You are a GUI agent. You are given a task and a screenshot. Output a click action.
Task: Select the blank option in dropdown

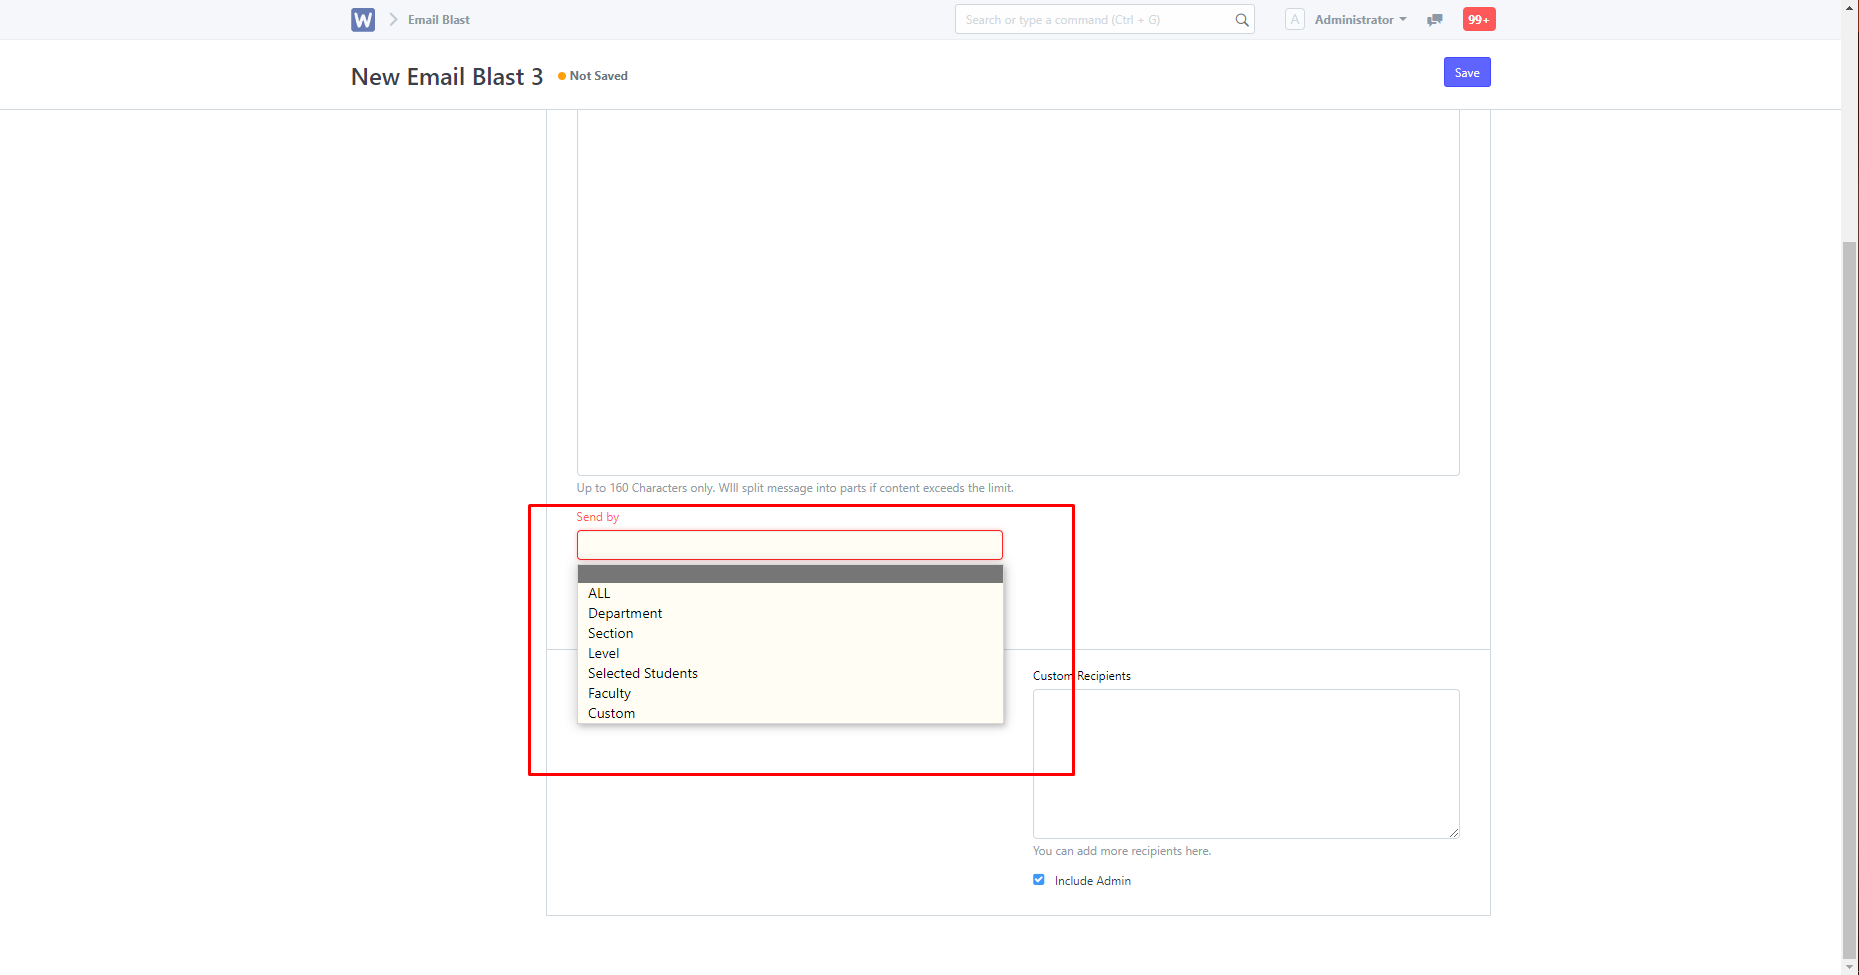790,574
